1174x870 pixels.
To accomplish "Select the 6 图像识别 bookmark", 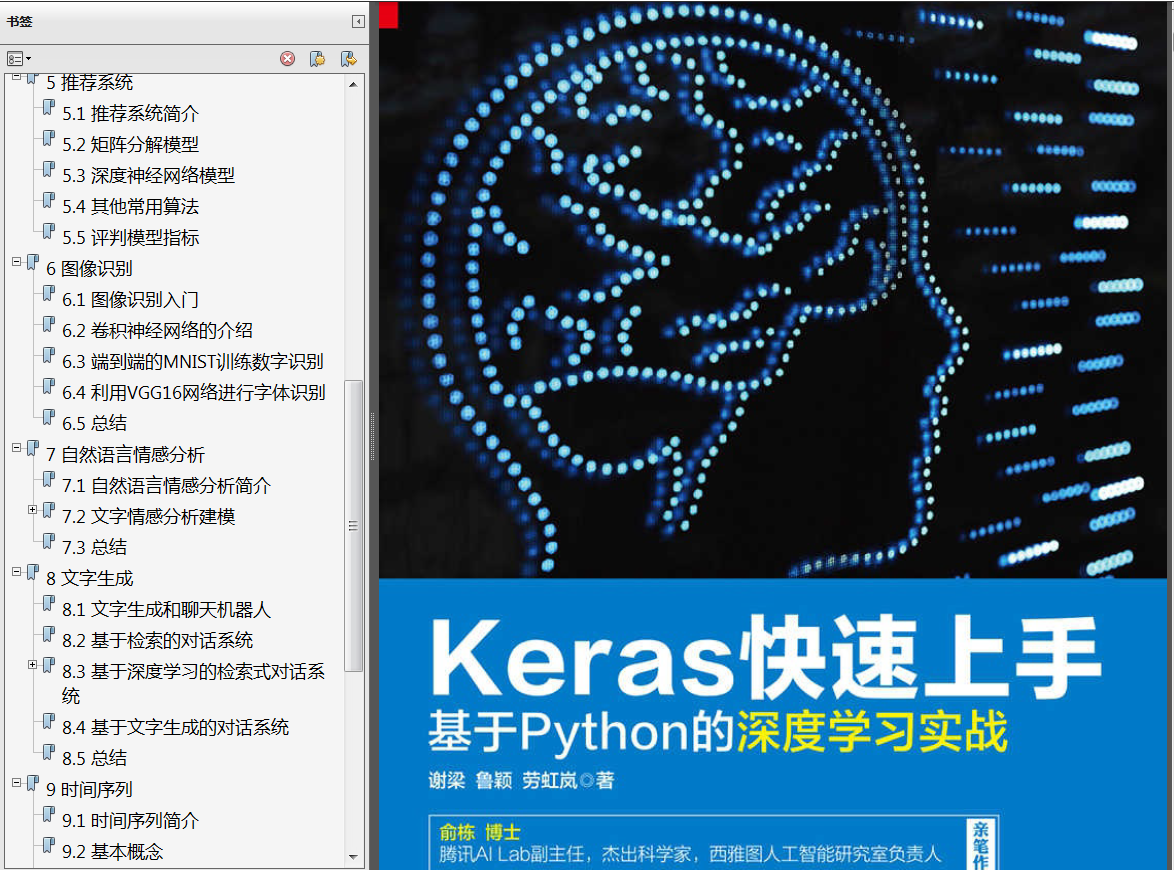I will click(89, 269).
